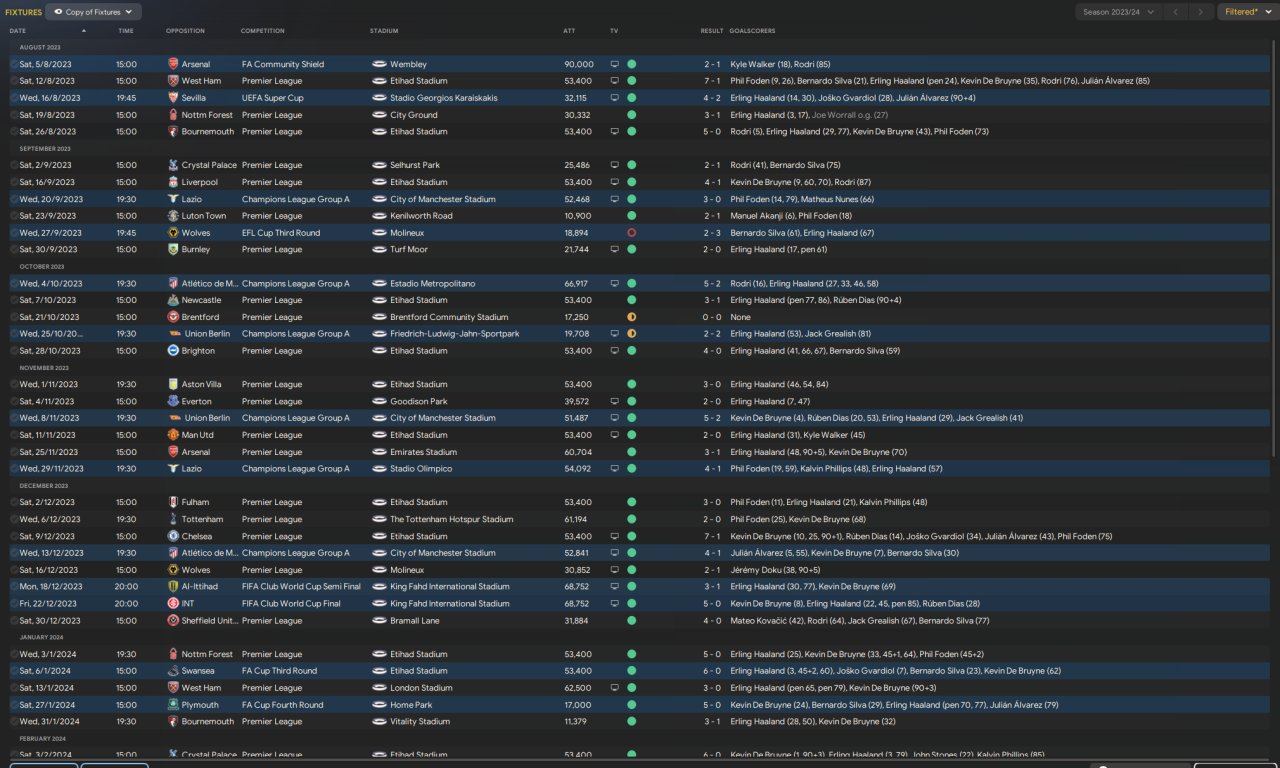Click the green result dot on the Sevilla row
The image size is (1280, 768).
(x=632, y=98)
